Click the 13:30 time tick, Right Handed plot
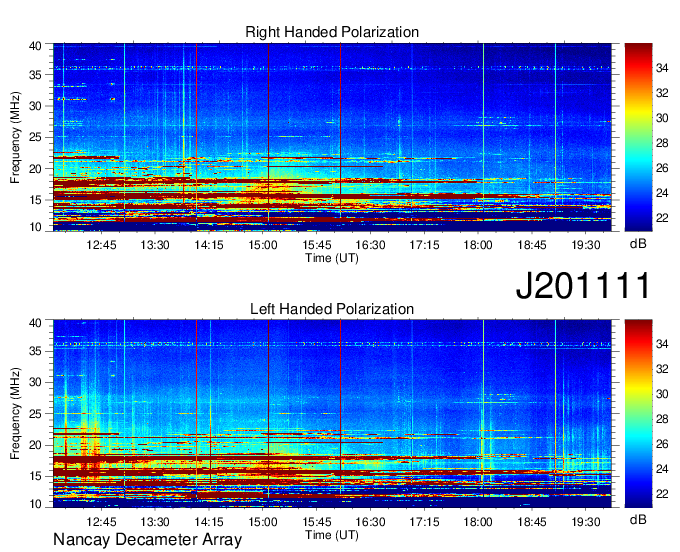This screenshot has height=552, width=680. point(155,245)
